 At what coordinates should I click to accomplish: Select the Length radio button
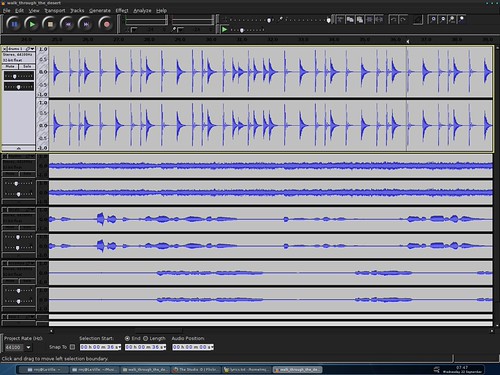pos(146,338)
